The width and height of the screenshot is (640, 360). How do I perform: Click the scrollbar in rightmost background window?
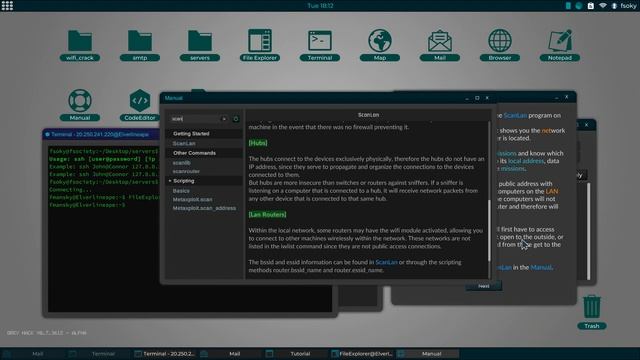(589, 231)
